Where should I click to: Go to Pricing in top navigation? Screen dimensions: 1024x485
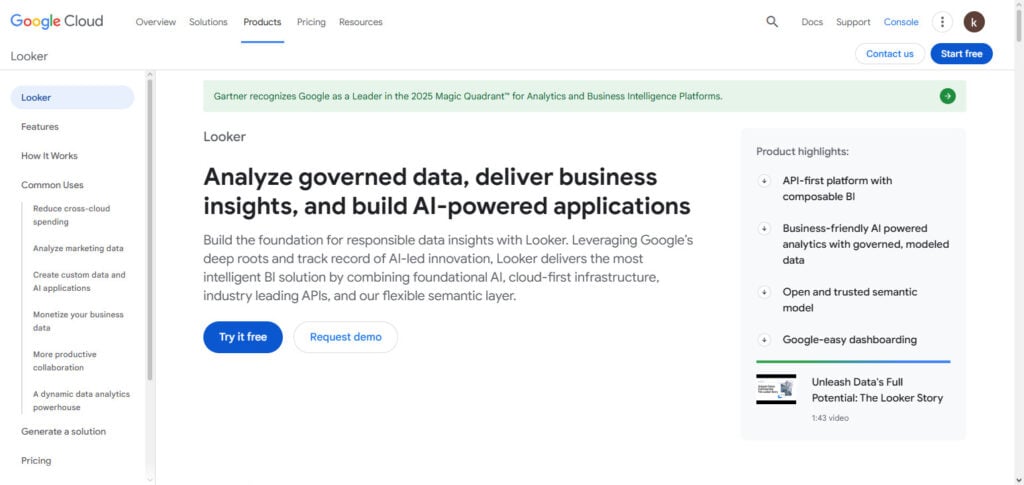[x=311, y=22]
